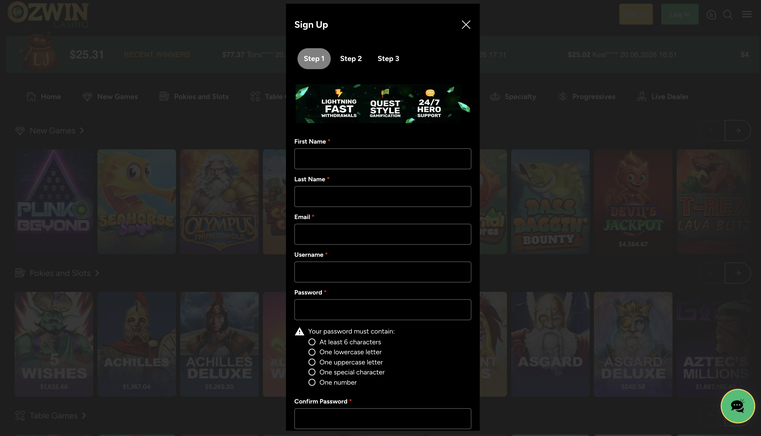Viewport: 761px width, 436px height.
Task: Previous arrow in Pokies and Slots carousel
Action: tap(711, 273)
